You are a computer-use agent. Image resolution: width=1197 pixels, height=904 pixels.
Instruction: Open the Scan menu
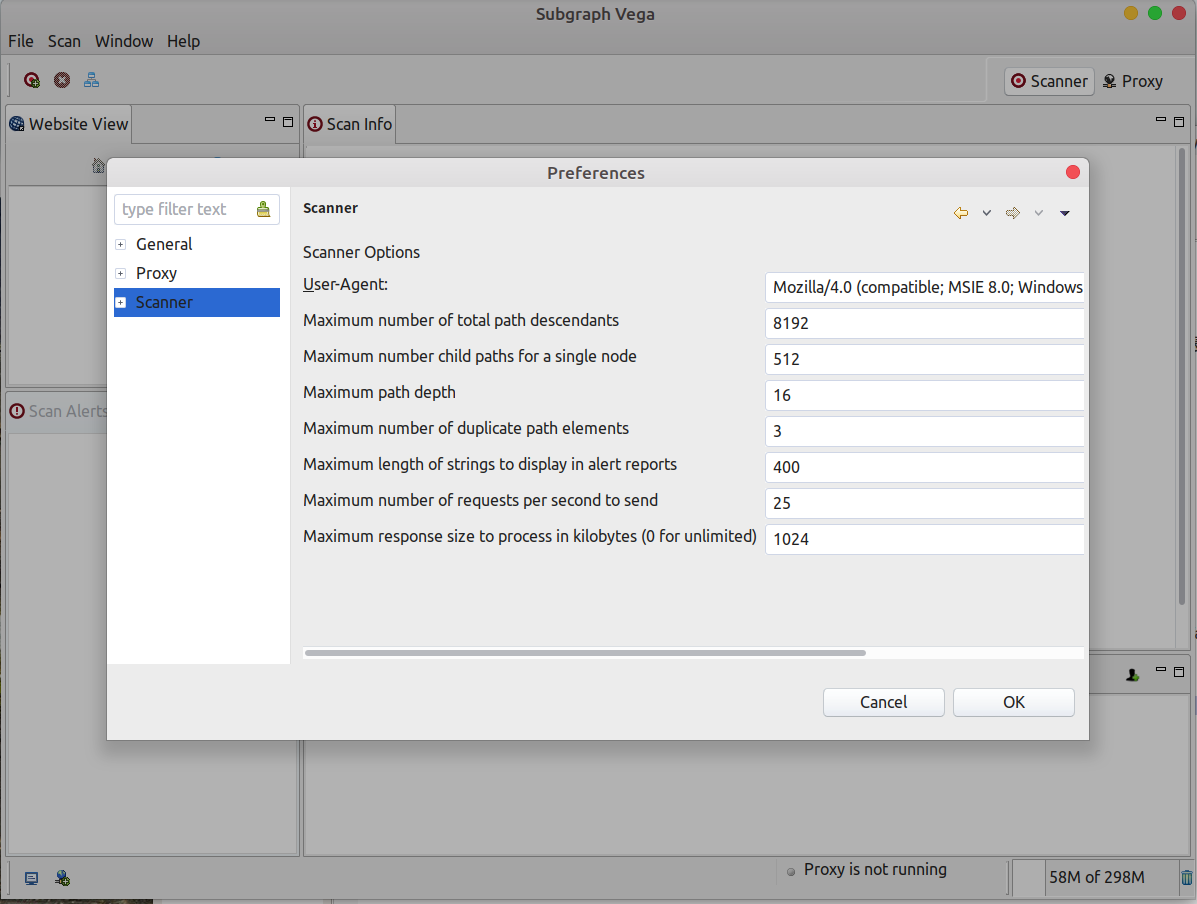point(64,41)
